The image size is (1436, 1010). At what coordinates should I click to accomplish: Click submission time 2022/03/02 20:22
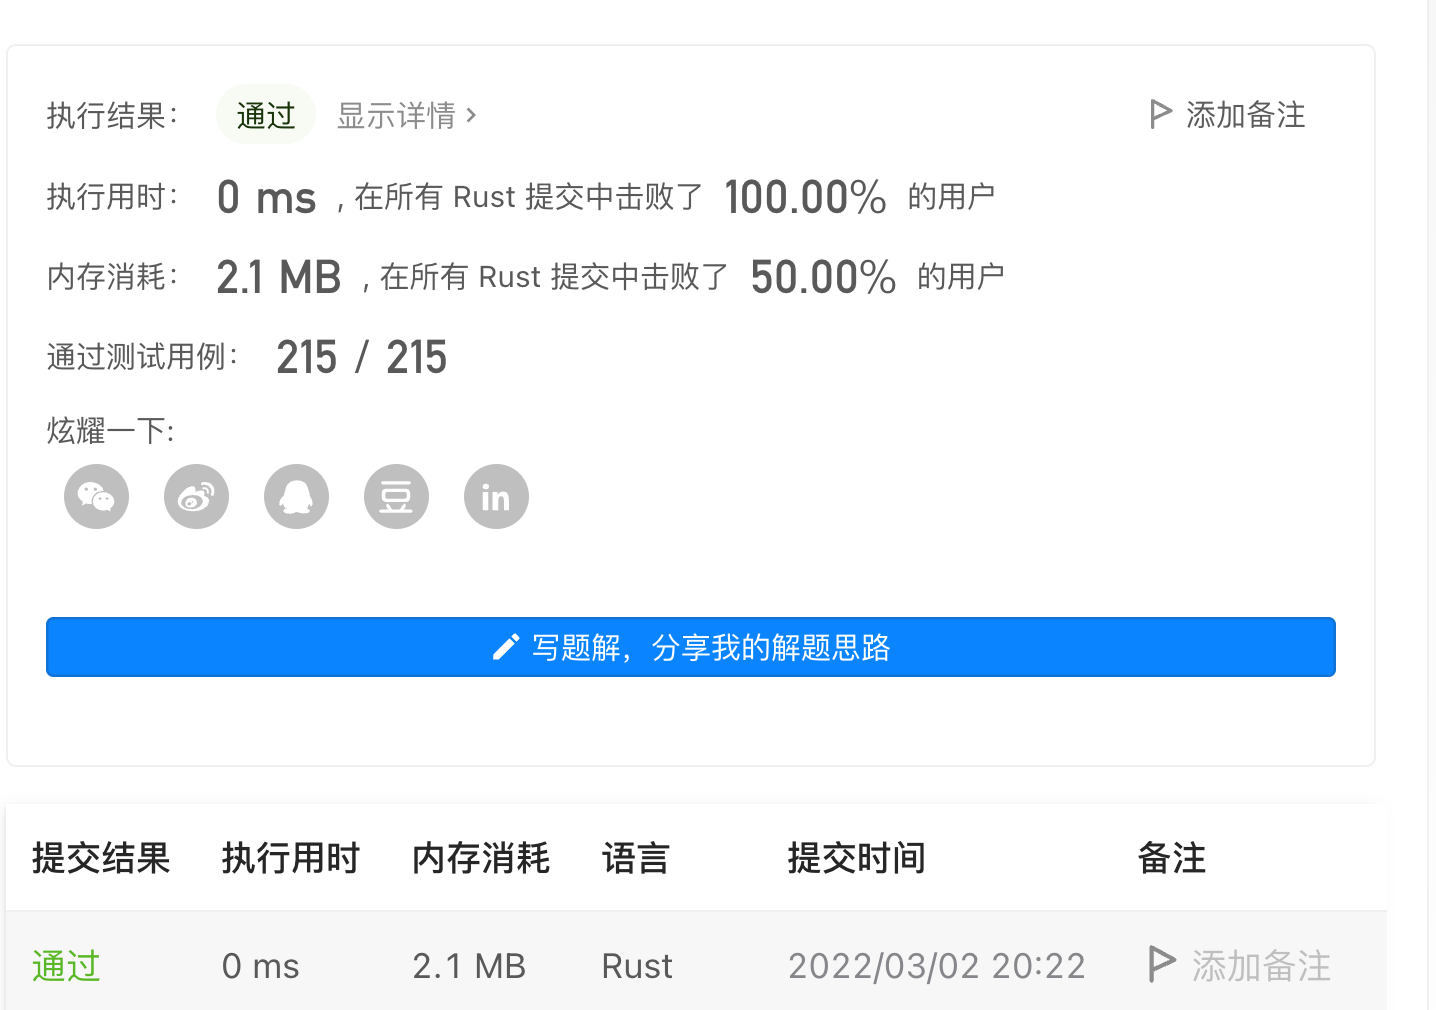(937, 966)
